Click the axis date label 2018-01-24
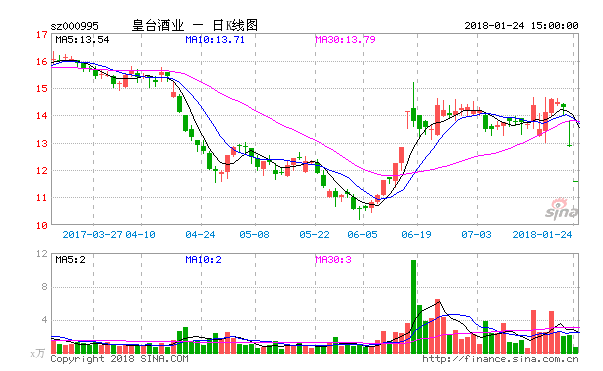Screen dimensions: 603x371 (x=543, y=235)
